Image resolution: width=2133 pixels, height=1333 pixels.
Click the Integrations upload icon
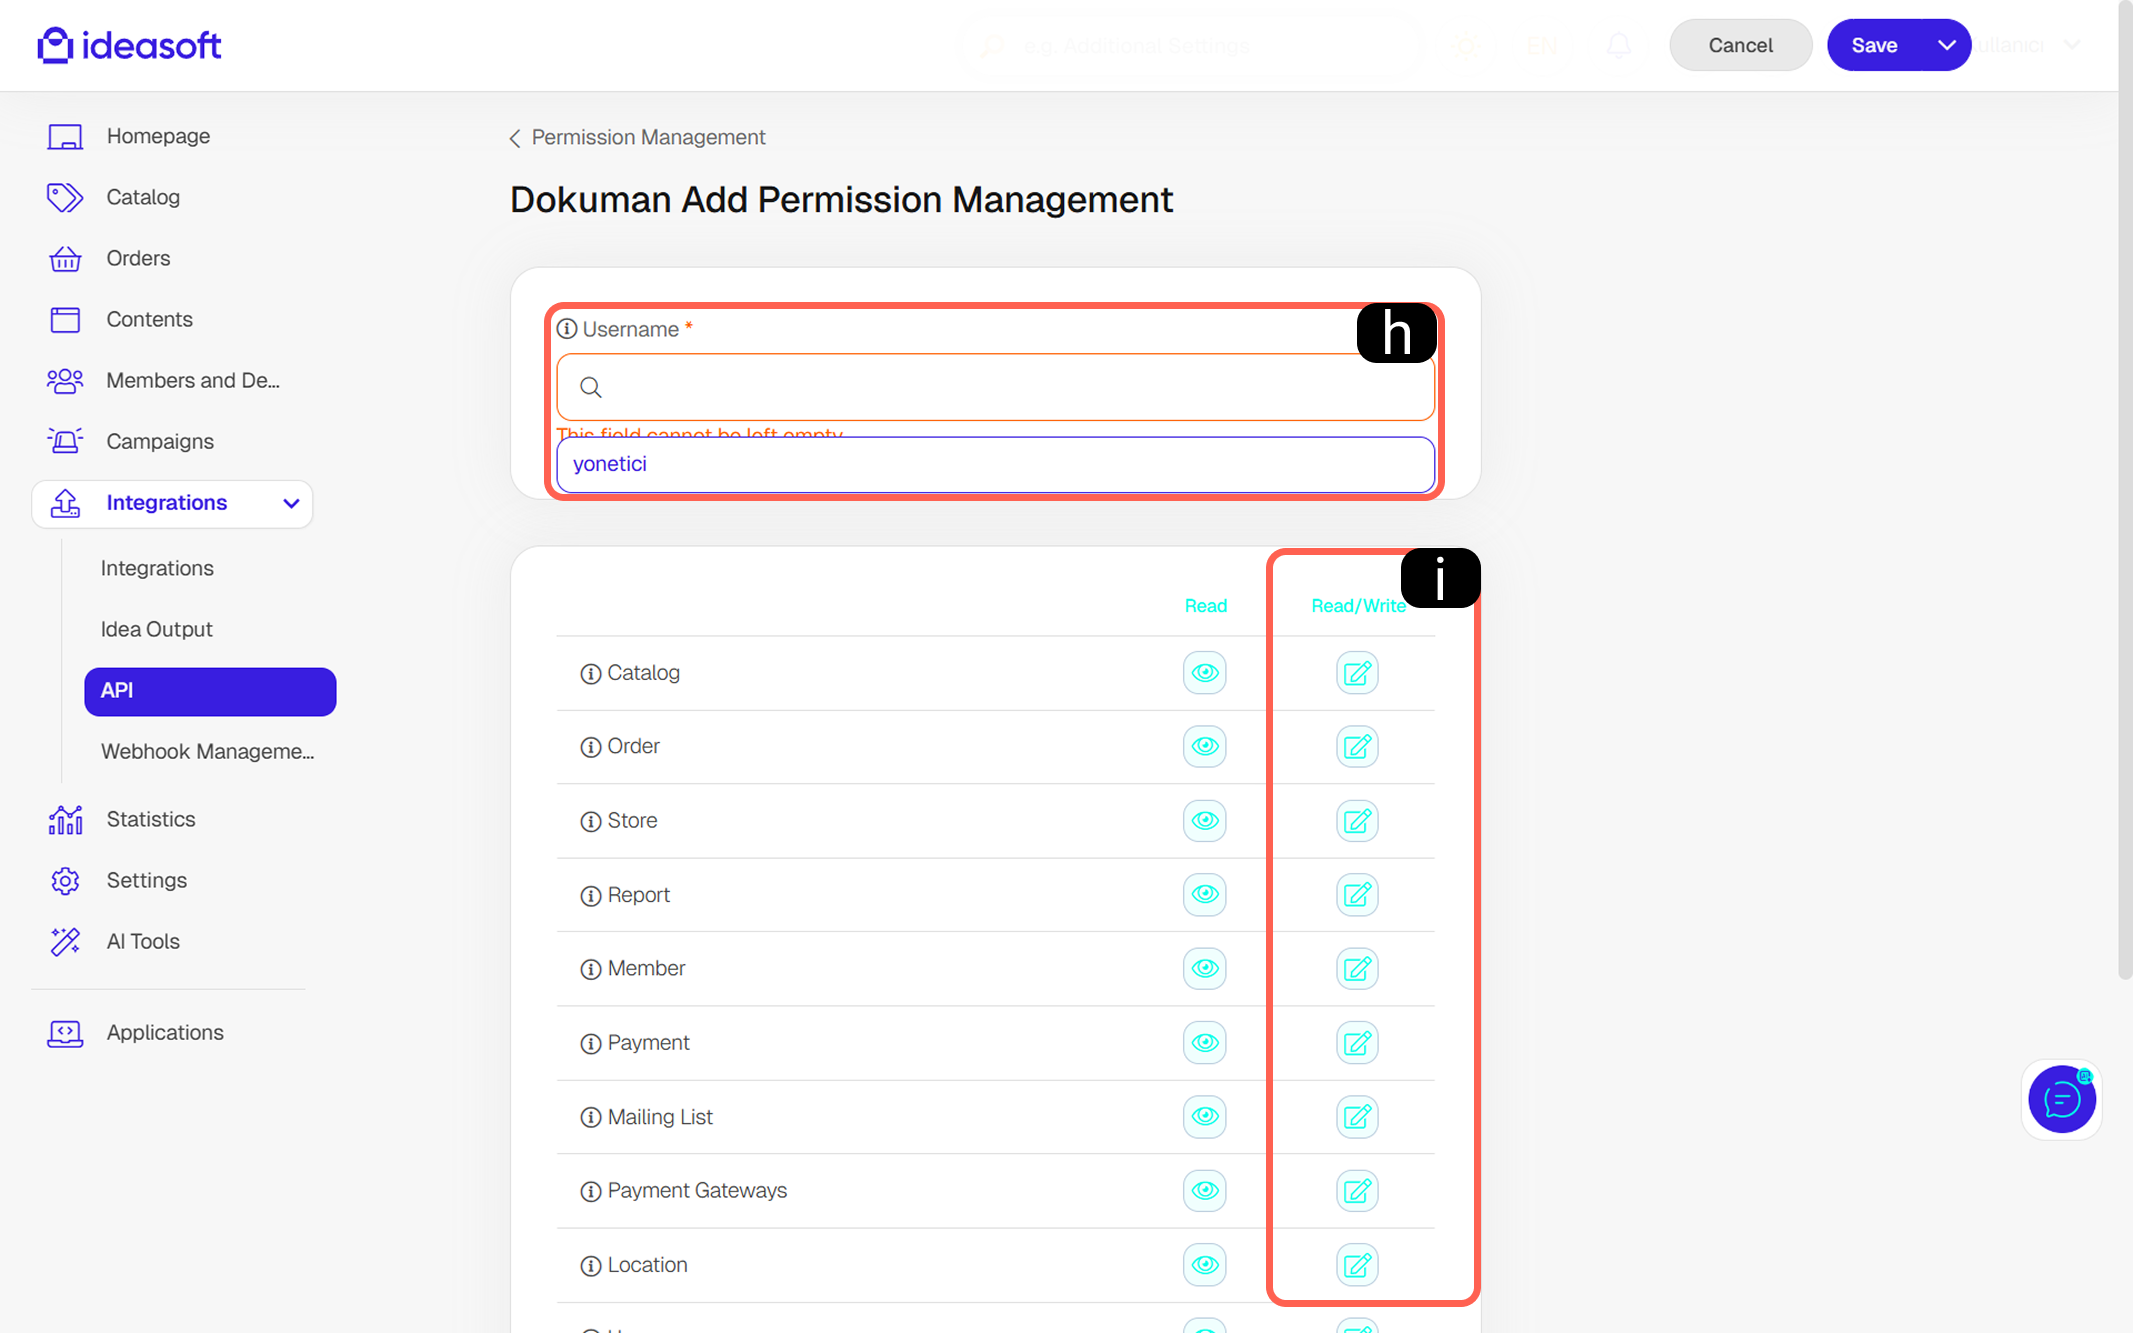(x=65, y=503)
